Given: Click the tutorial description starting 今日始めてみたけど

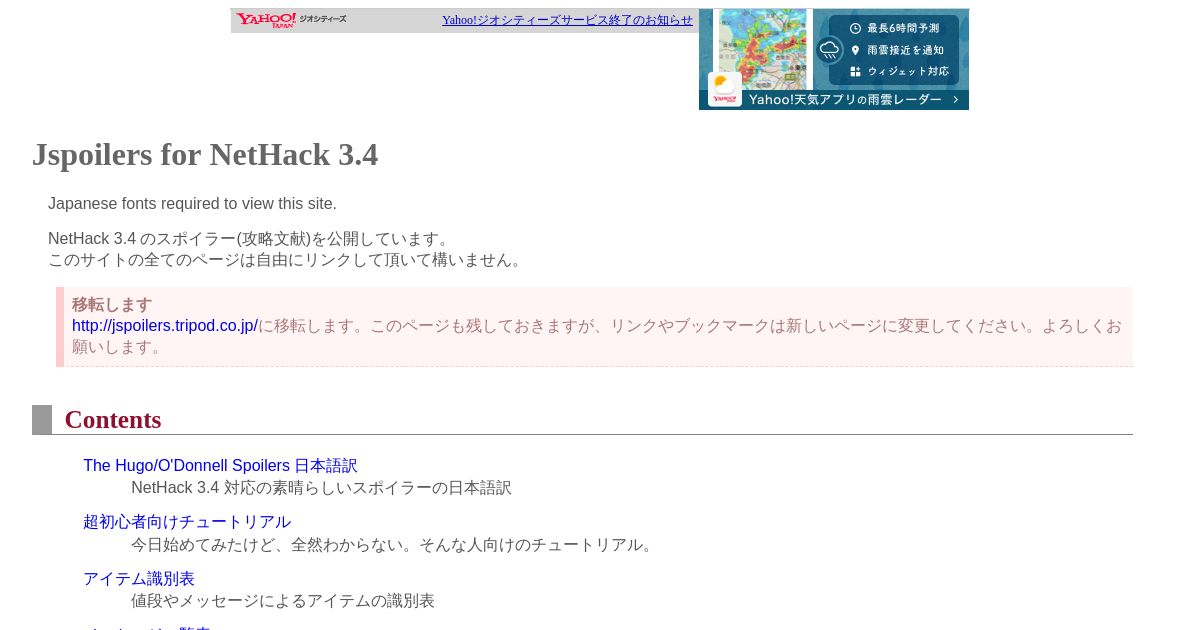Looking at the screenshot, I should (x=394, y=545).
